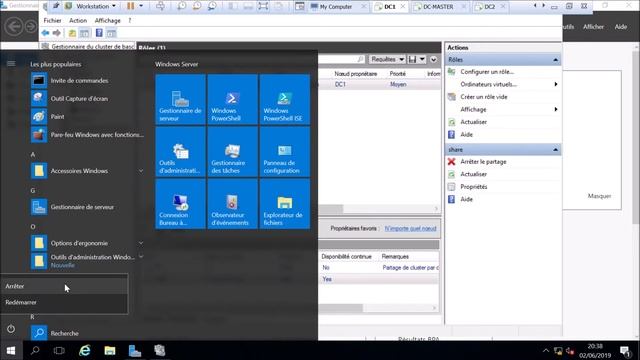Open Invite de commandes from popular list
Viewport: 640px width, 360px height.
coord(87,80)
